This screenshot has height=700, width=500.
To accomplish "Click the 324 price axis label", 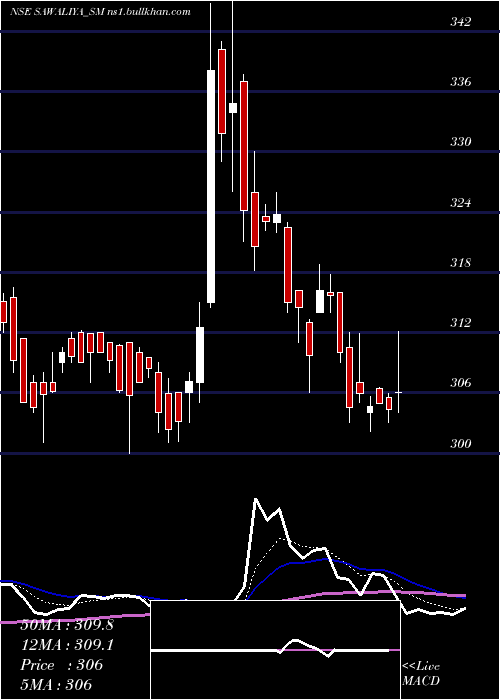I will click(x=461, y=202).
